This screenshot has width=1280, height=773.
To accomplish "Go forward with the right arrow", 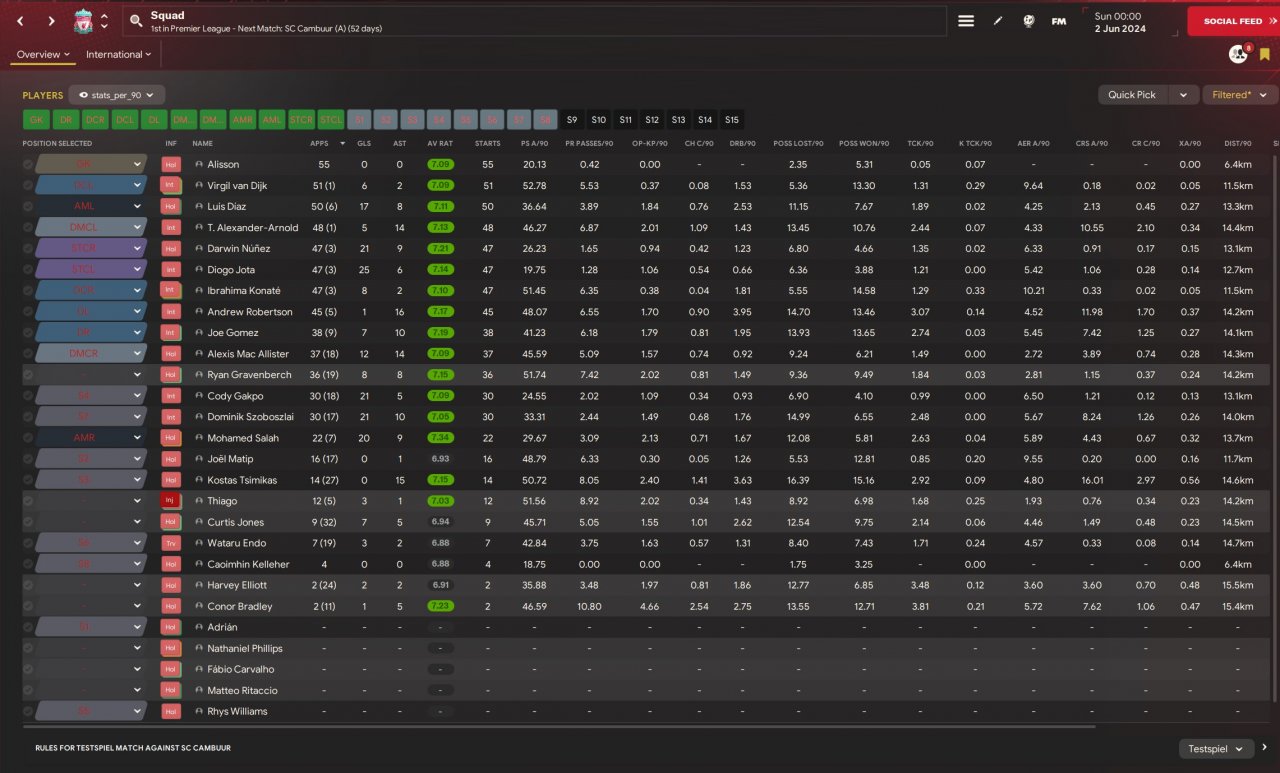I will point(51,21).
